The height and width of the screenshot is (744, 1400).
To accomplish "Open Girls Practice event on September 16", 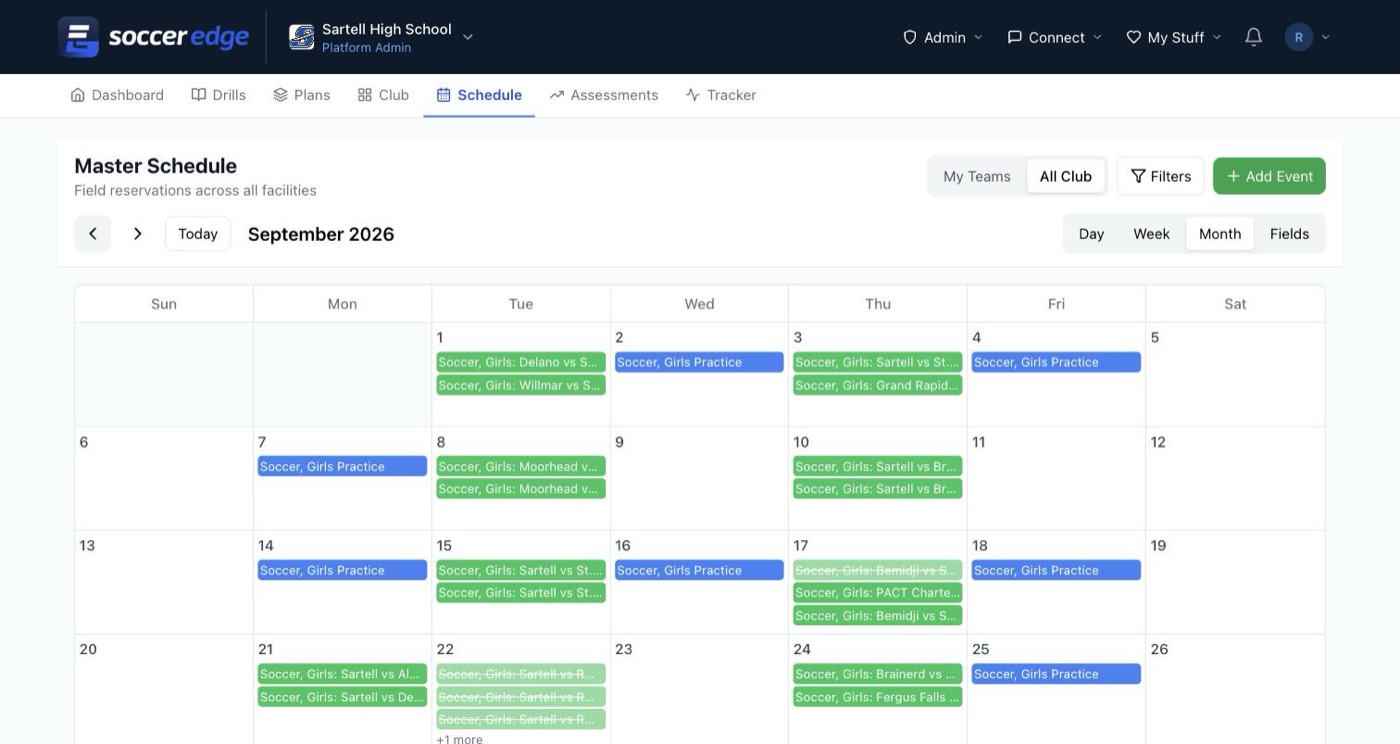I will 699,570.
